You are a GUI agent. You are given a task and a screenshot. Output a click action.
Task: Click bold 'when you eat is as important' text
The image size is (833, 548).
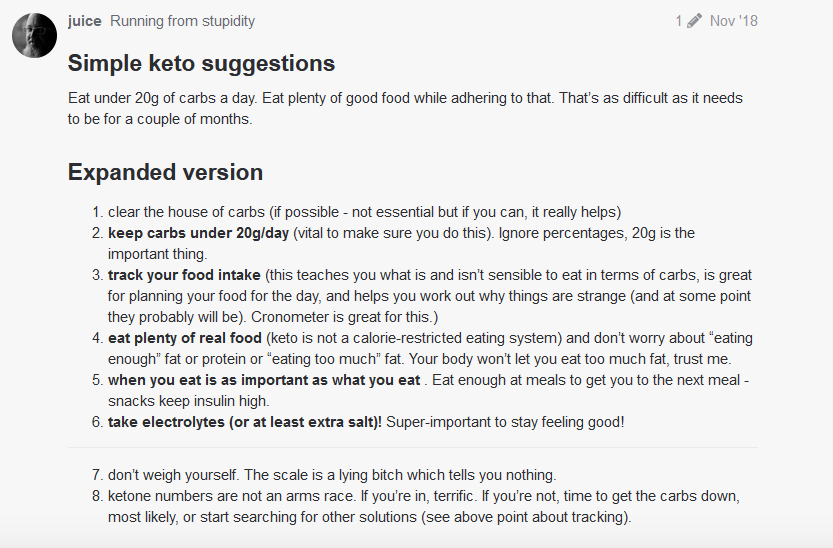[x=264, y=380]
